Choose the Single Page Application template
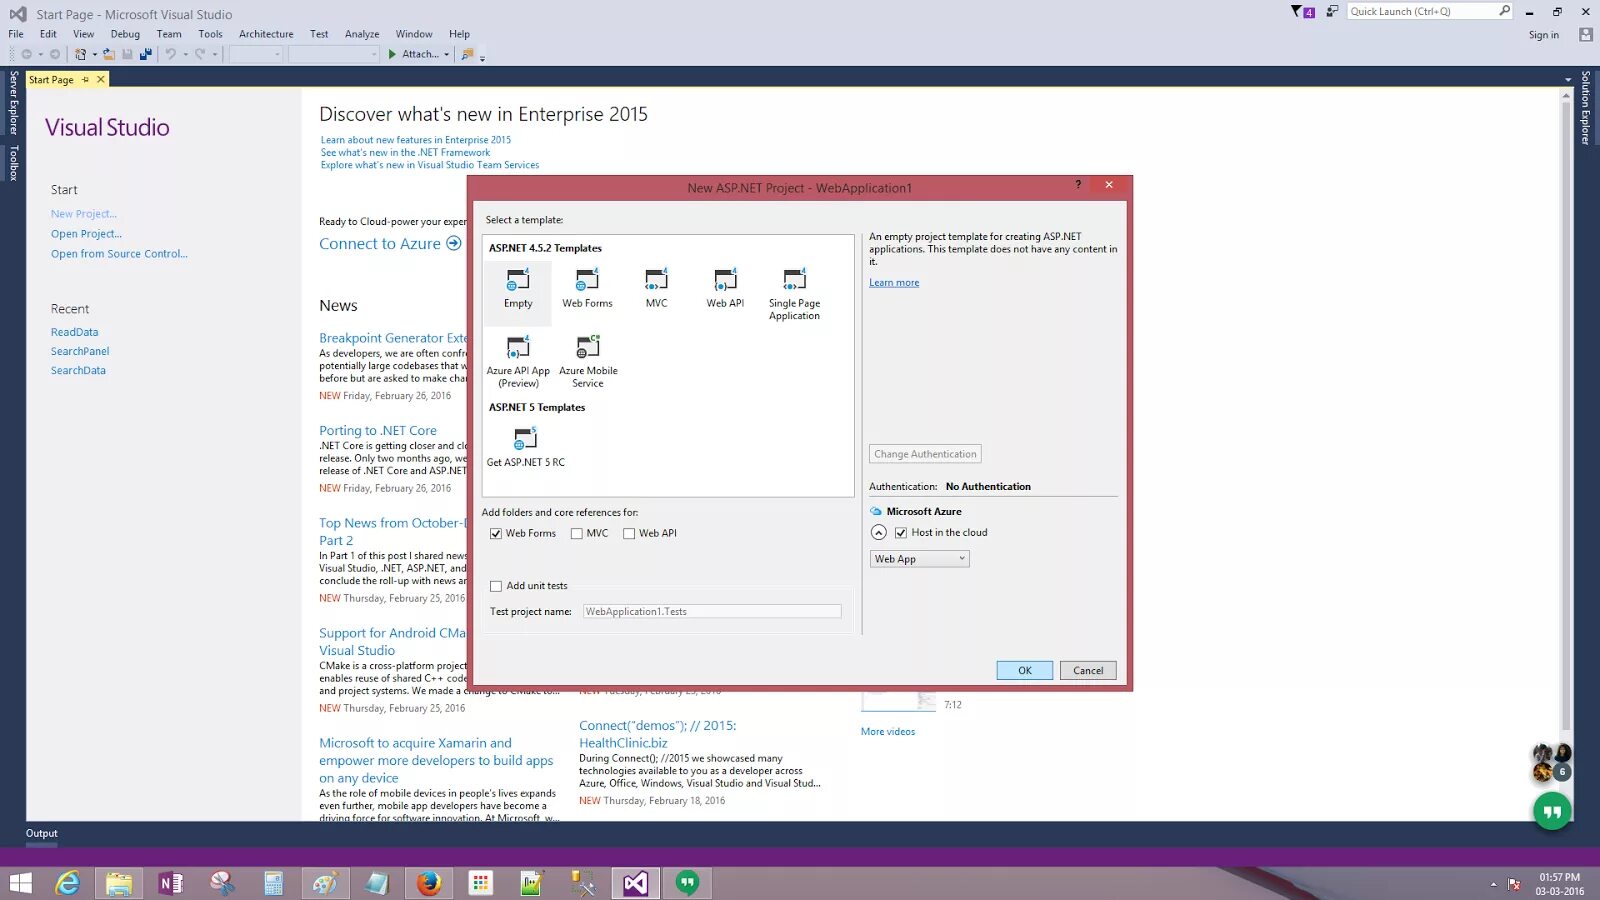The height and width of the screenshot is (900, 1600). 794,293
